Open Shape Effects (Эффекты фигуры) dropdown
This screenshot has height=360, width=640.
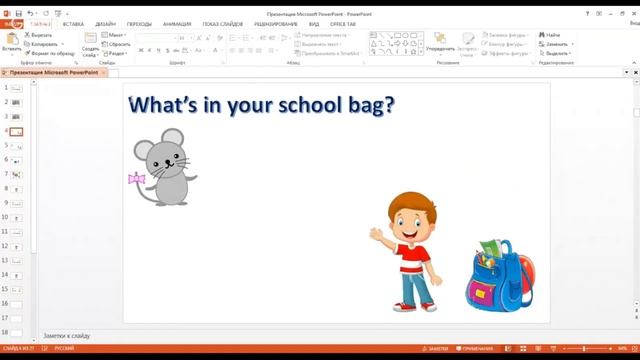pyautogui.click(x=506, y=53)
